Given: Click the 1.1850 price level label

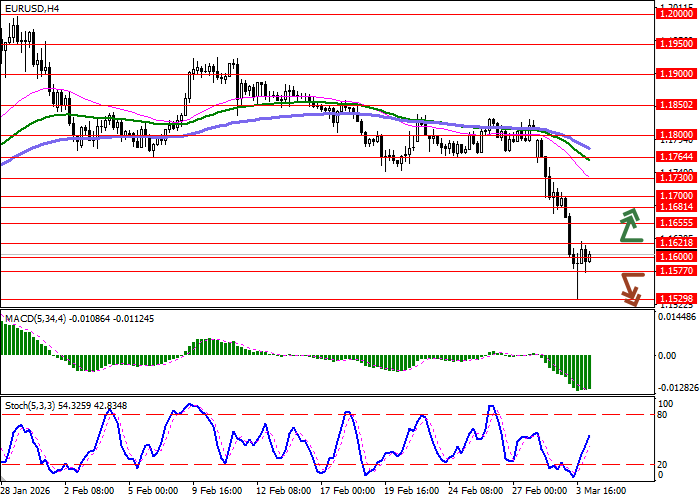Looking at the screenshot, I should pyautogui.click(x=676, y=104).
